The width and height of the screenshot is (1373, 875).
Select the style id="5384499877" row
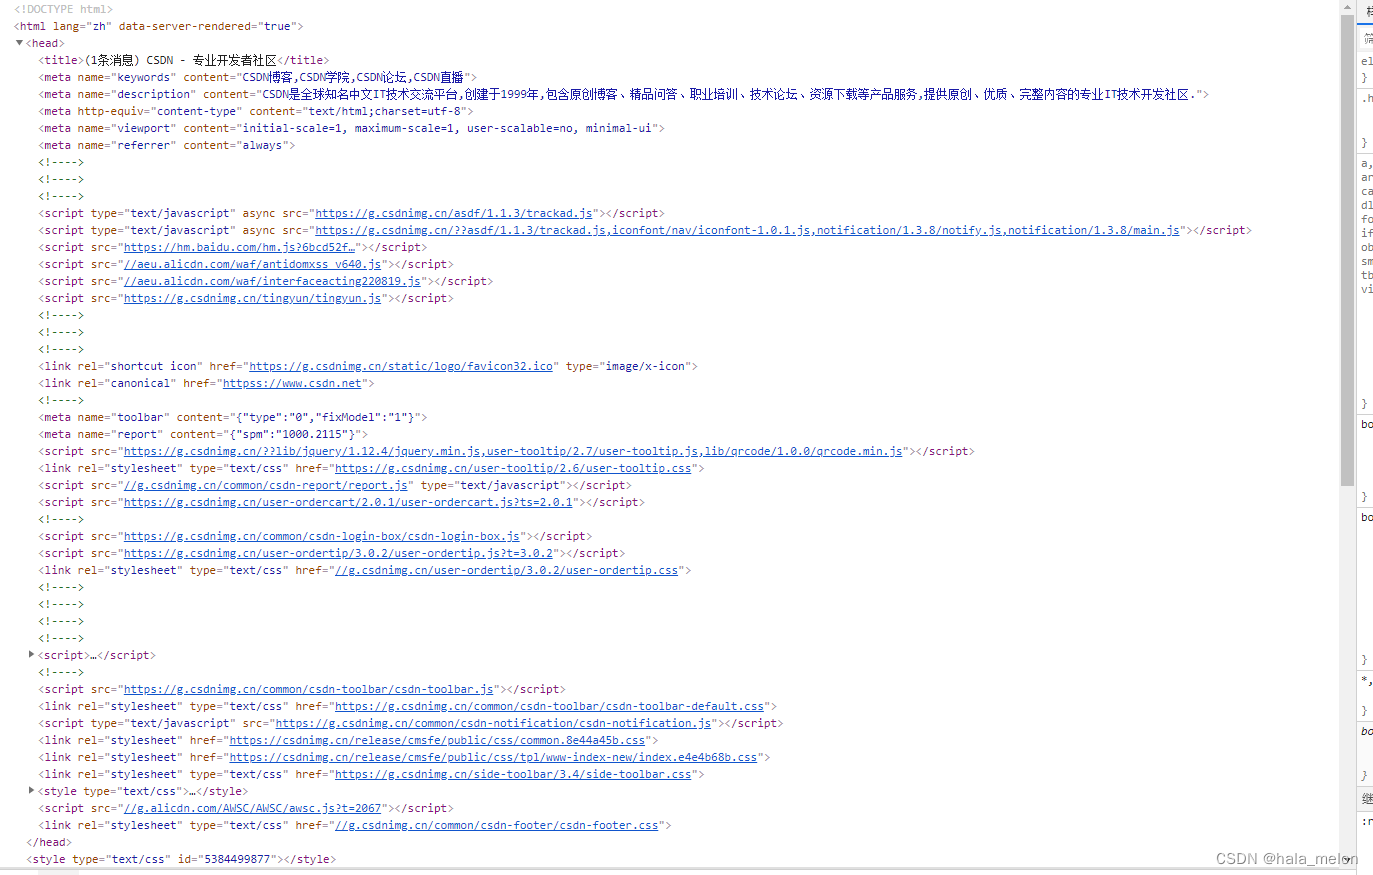click(x=181, y=859)
